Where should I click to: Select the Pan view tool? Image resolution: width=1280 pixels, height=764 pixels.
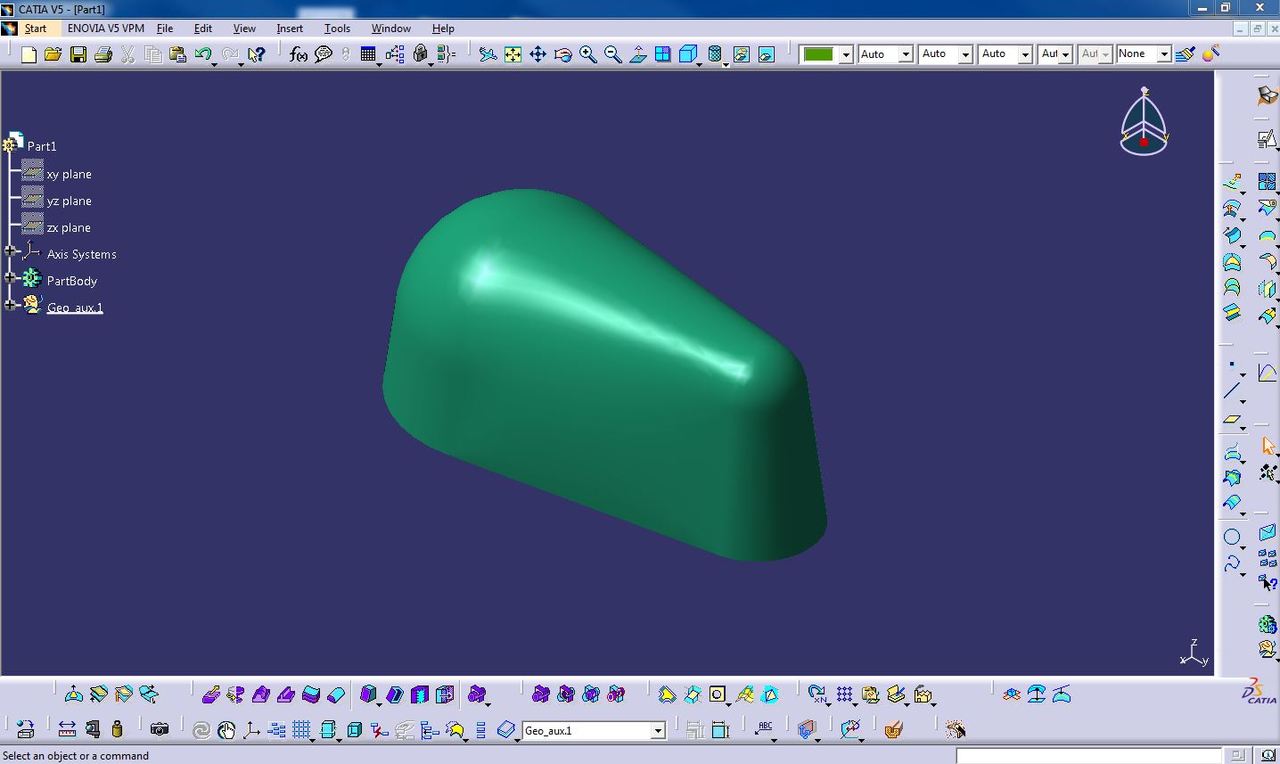pos(538,54)
